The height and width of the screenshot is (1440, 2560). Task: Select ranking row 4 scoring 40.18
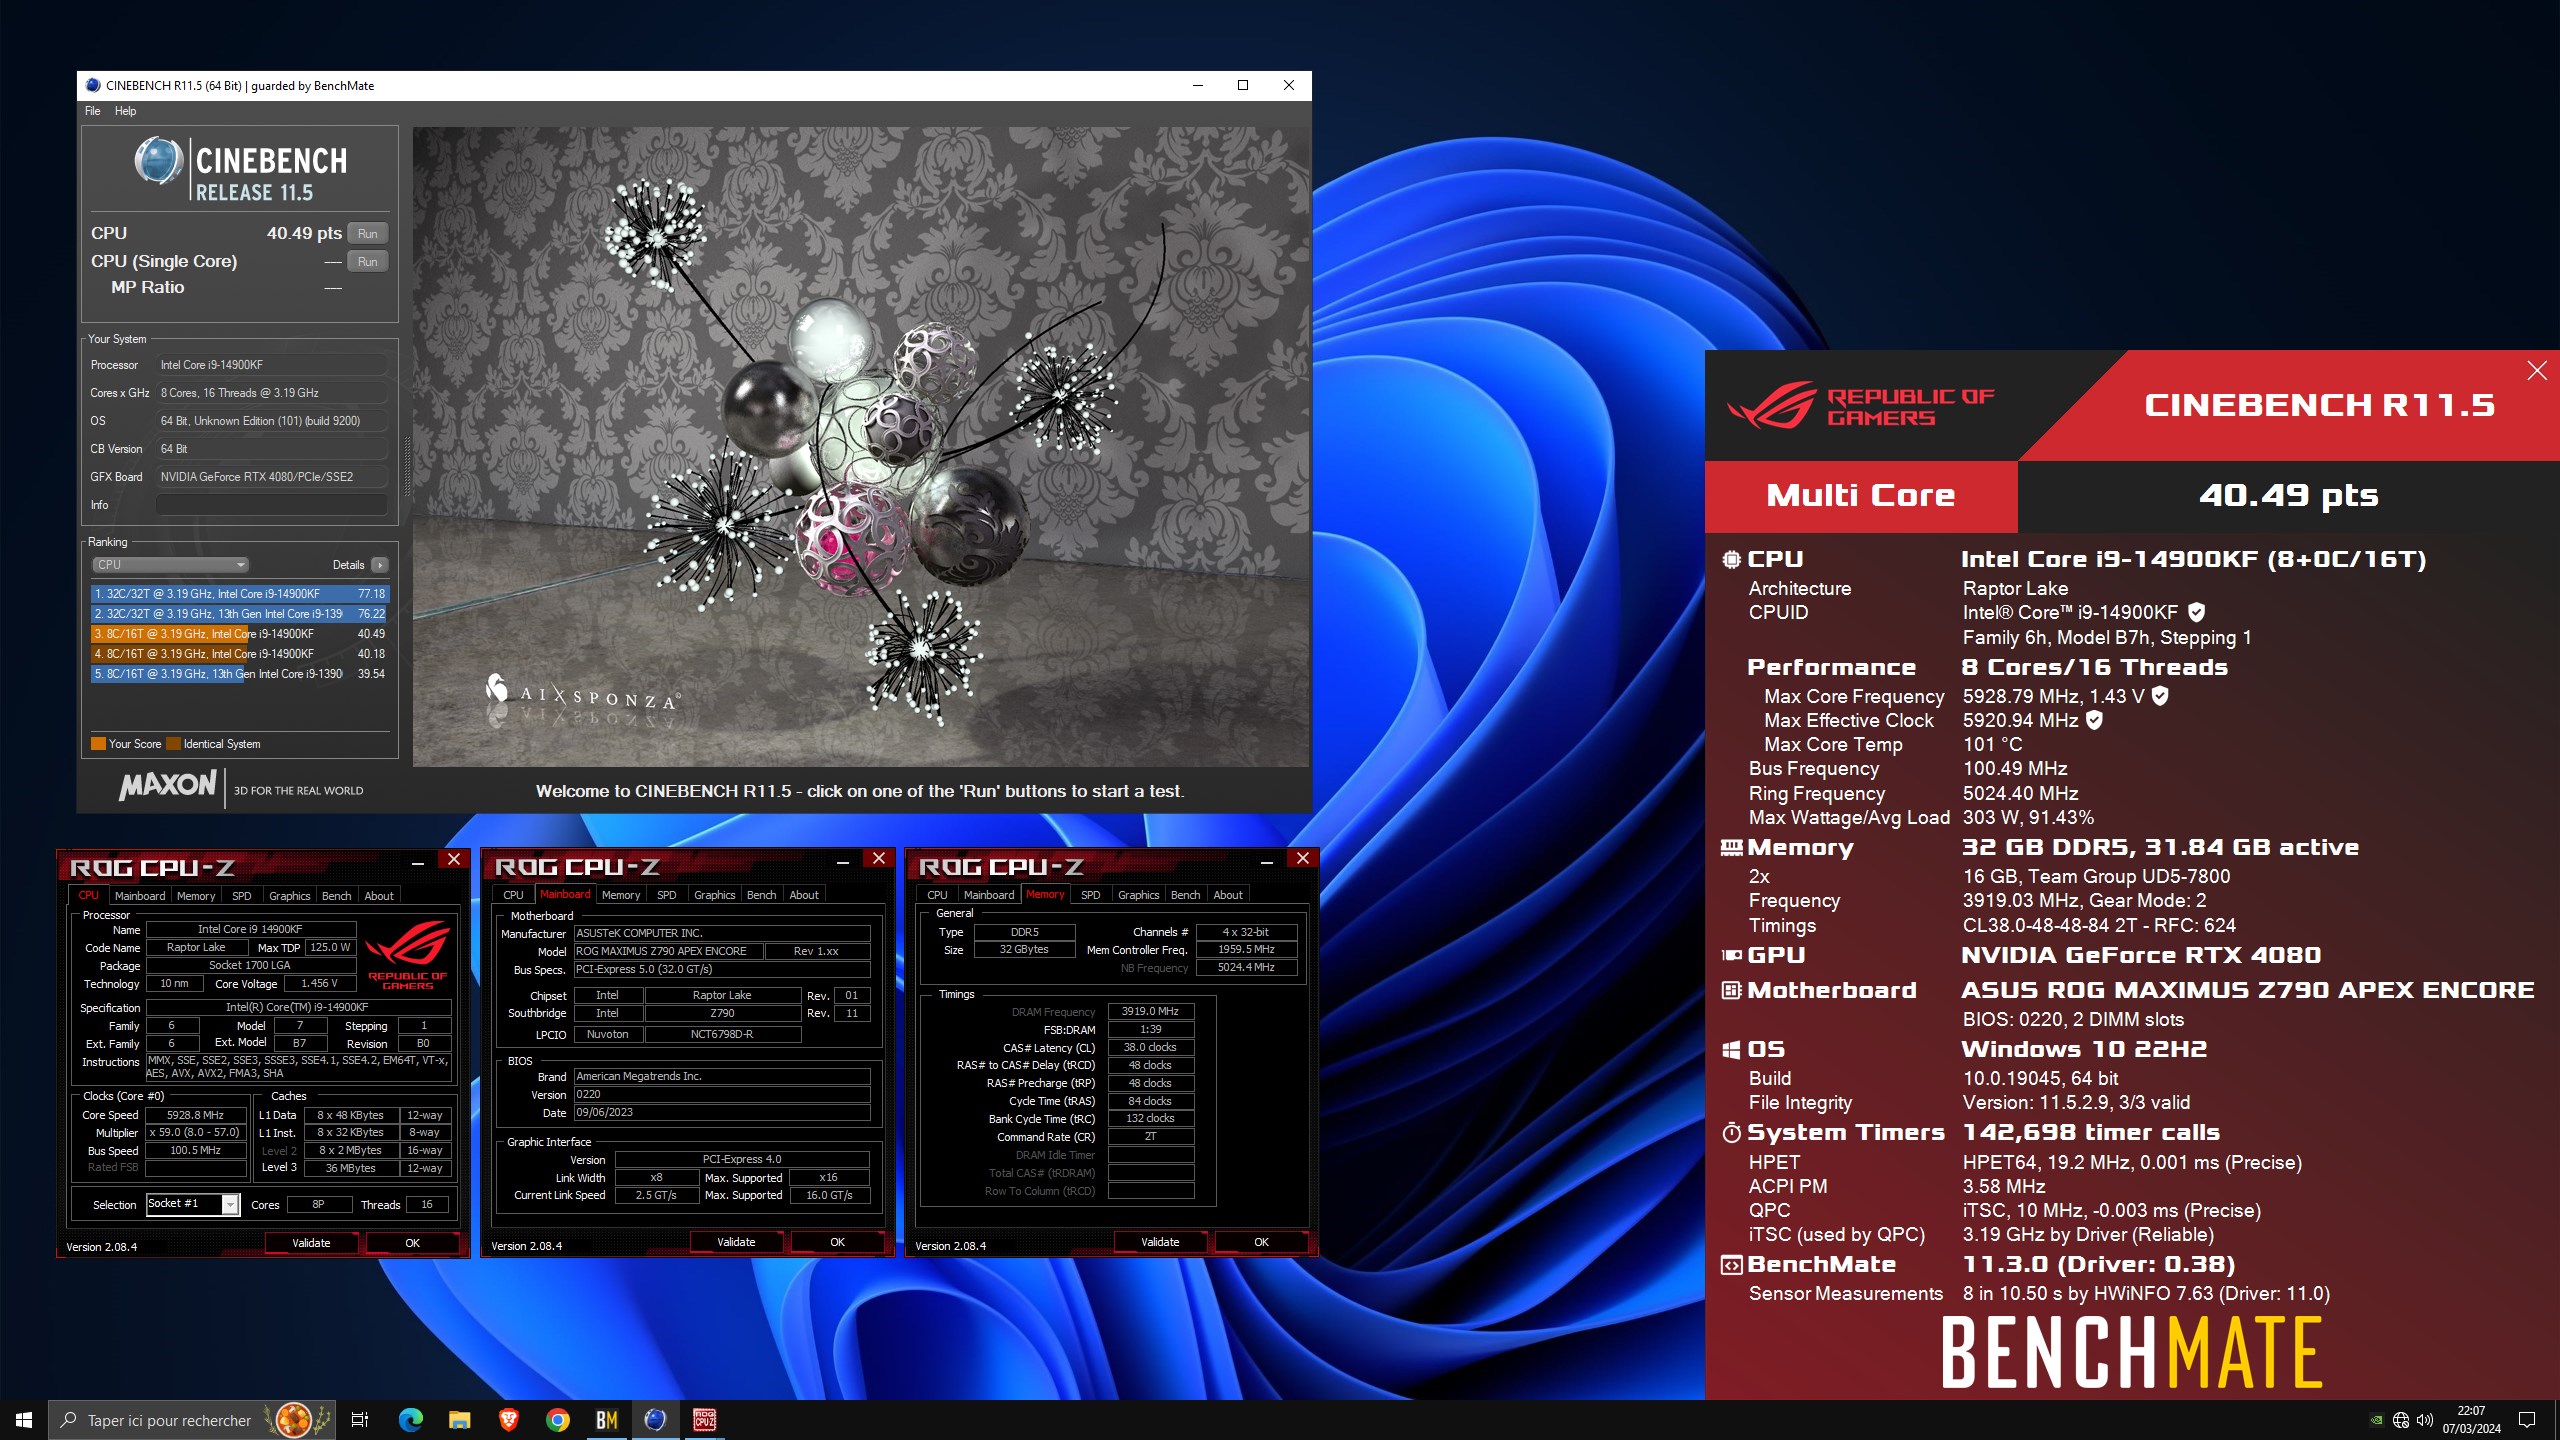(239, 654)
